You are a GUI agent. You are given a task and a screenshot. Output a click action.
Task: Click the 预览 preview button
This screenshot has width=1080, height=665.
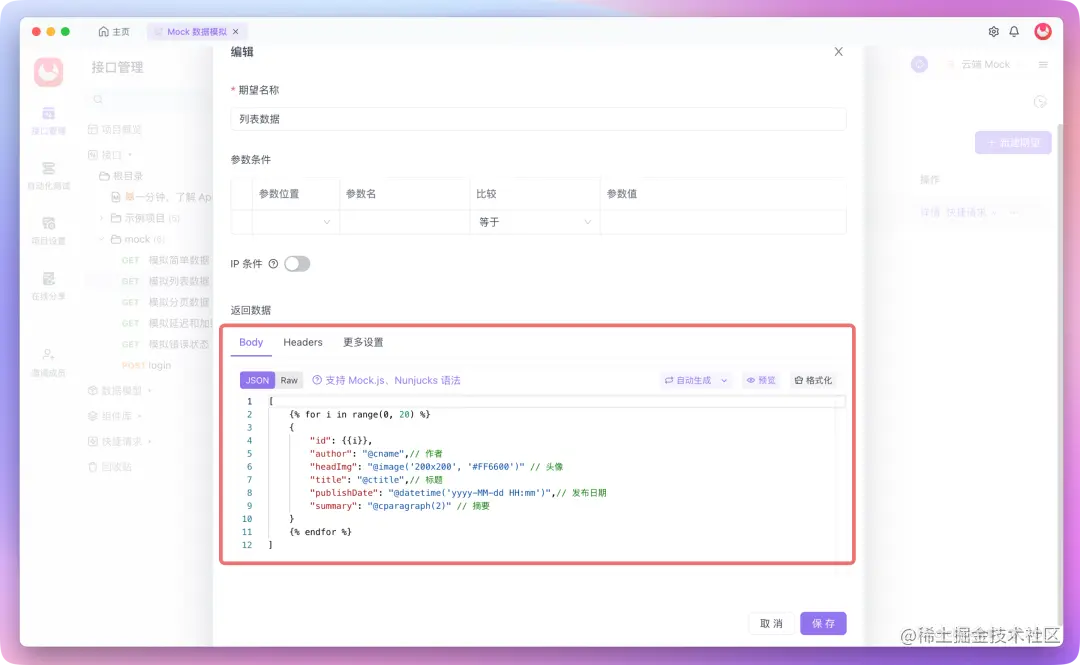[x=761, y=380]
